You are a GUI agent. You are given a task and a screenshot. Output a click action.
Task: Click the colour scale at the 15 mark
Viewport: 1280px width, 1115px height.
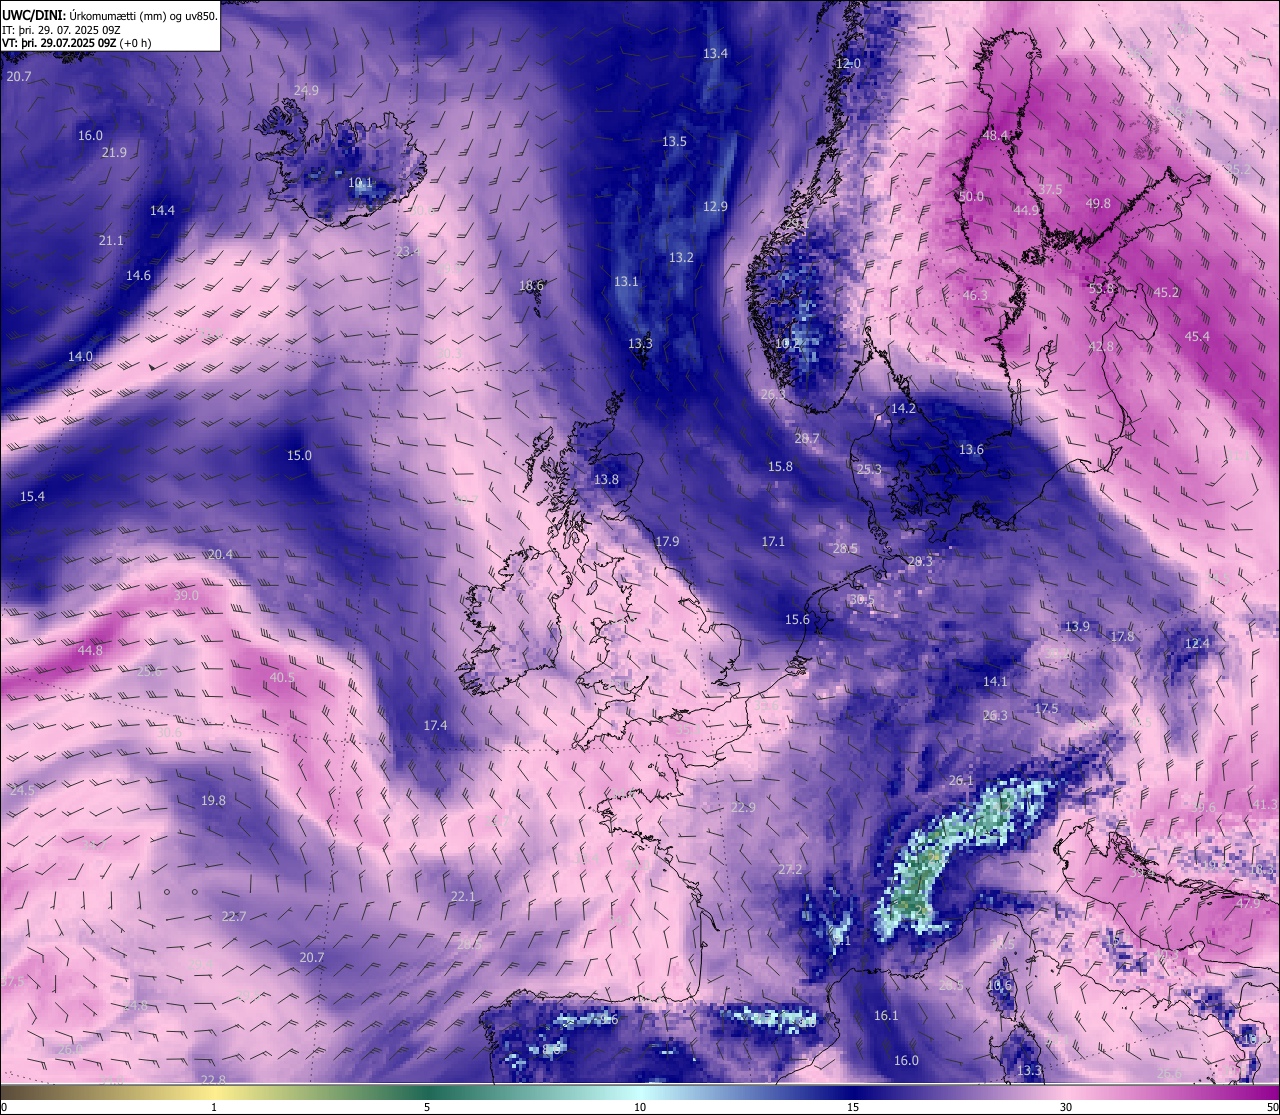pyautogui.click(x=853, y=1107)
